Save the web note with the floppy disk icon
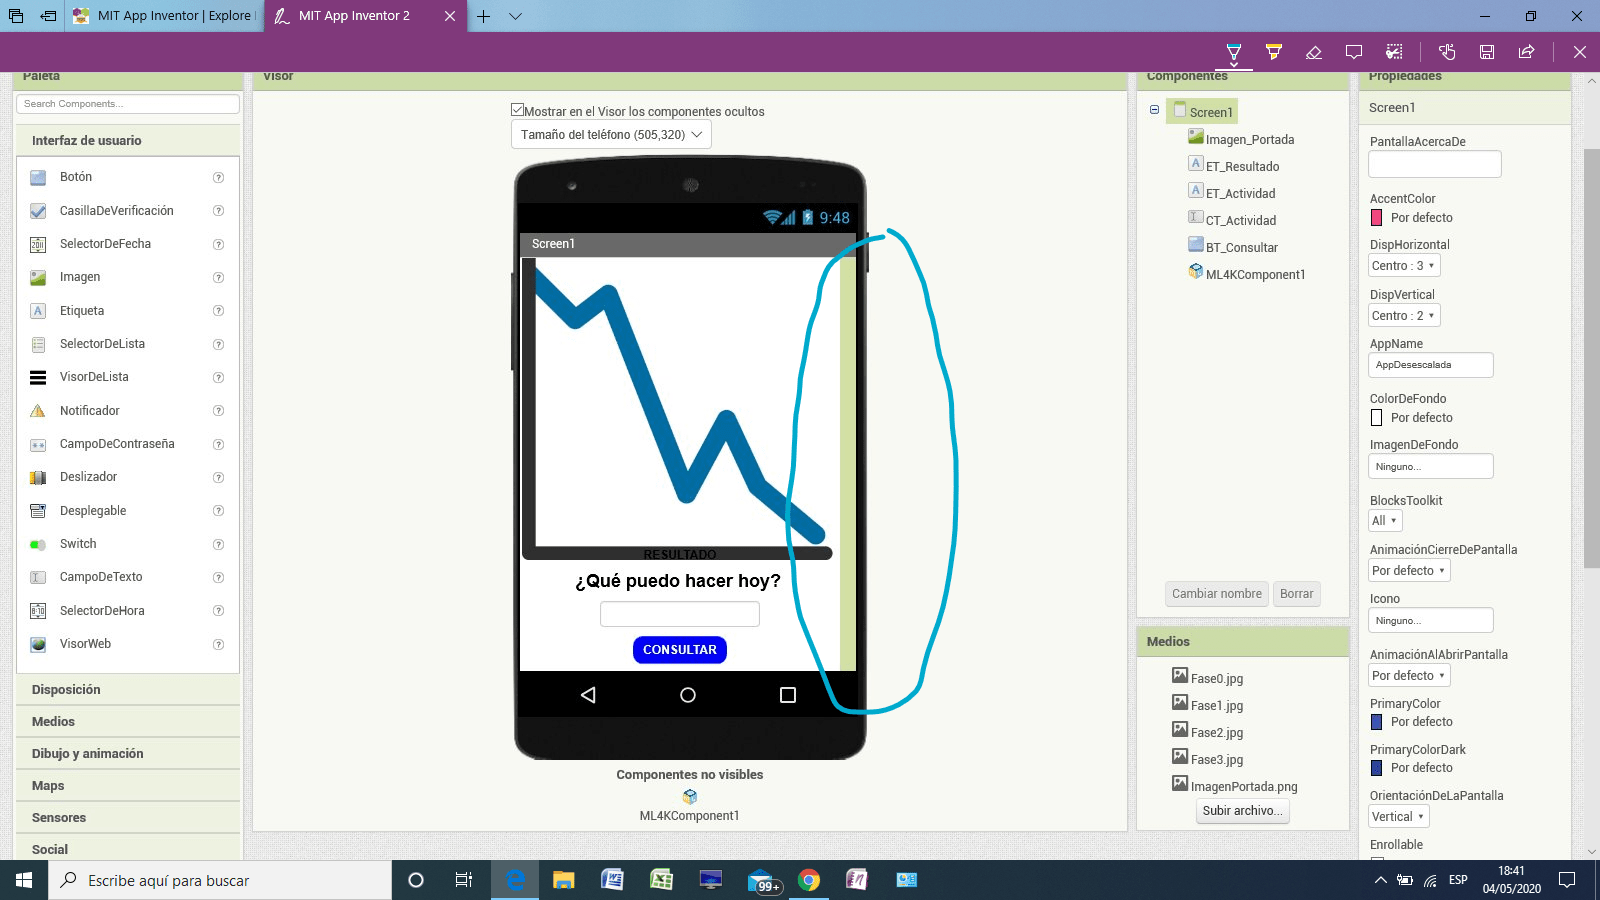The width and height of the screenshot is (1600, 900). click(1487, 52)
